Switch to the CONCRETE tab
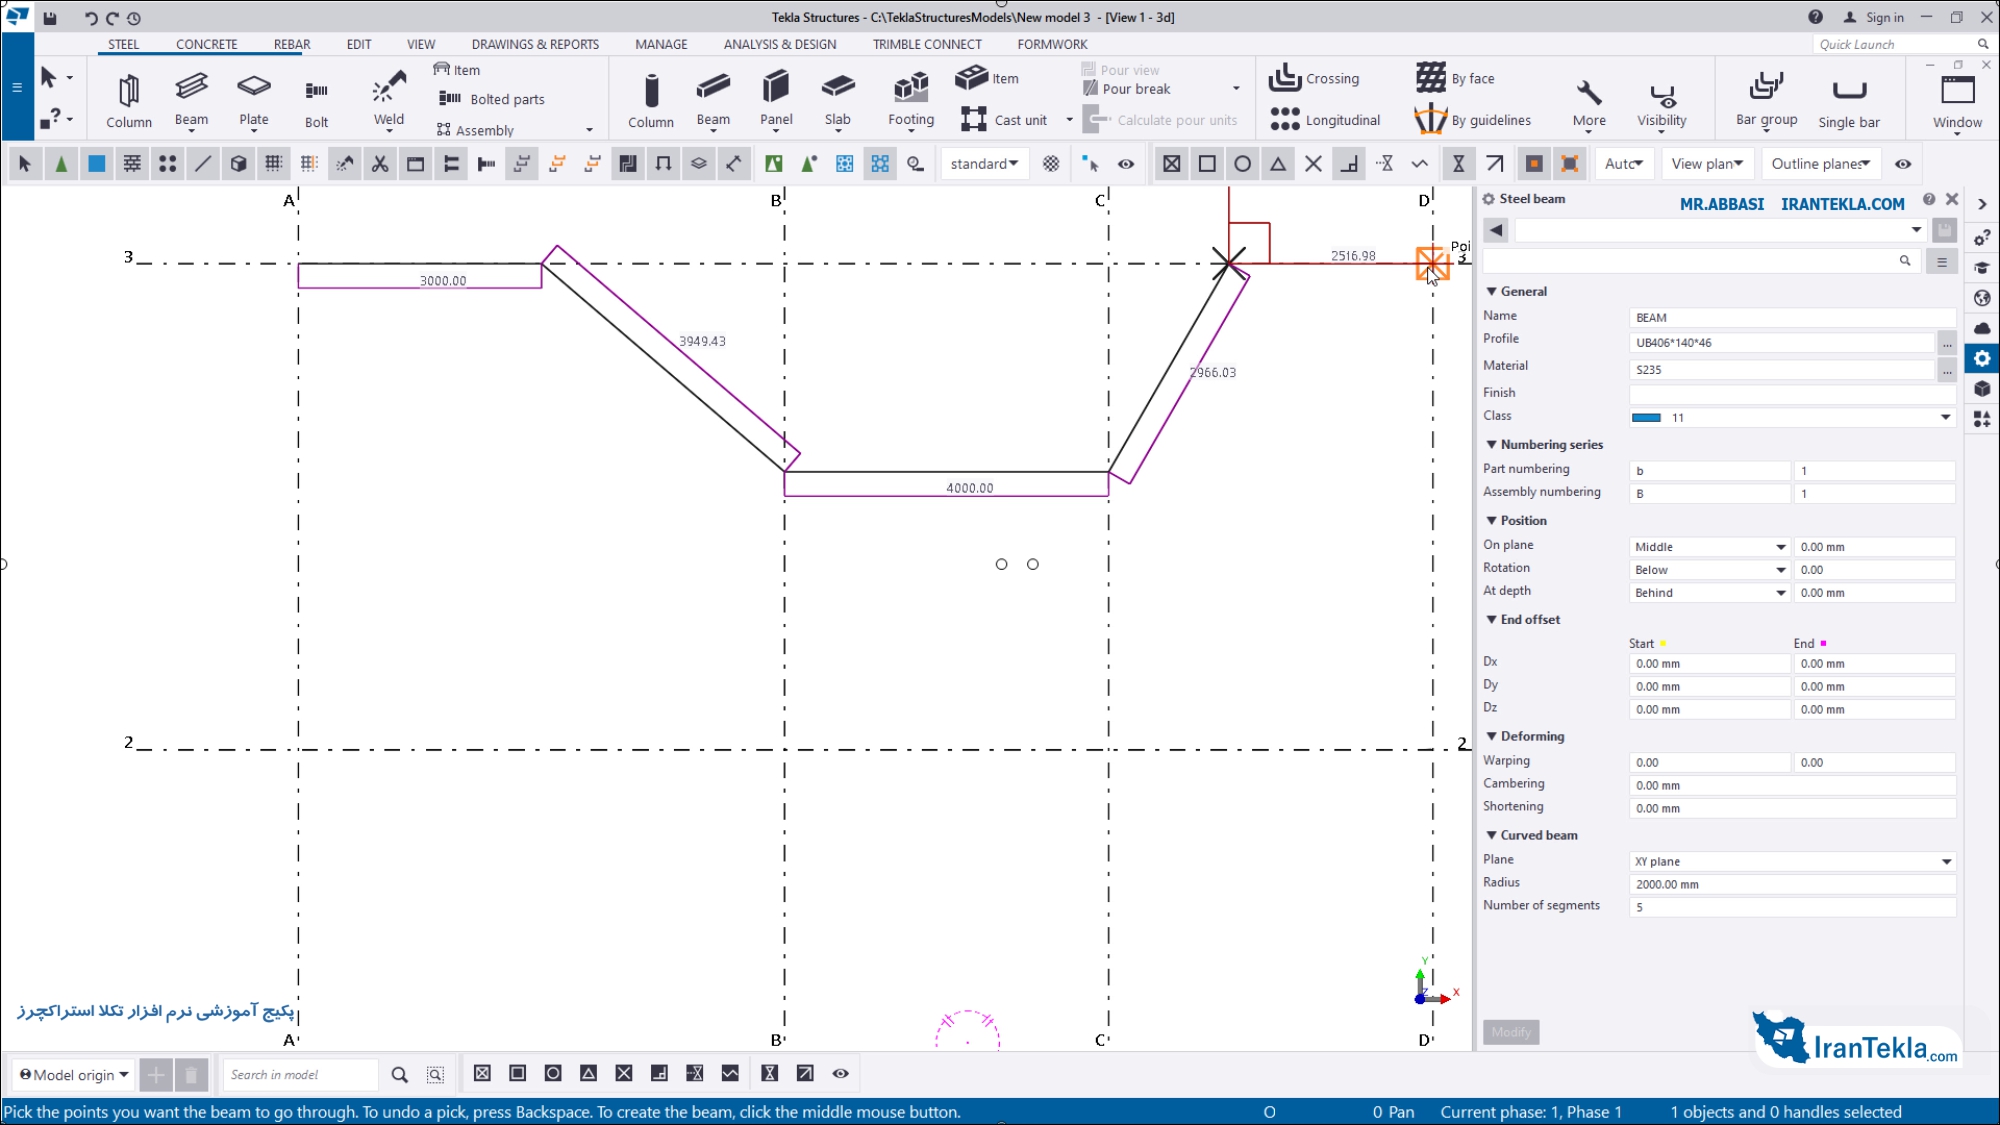The width and height of the screenshot is (2000, 1125). 207,44
